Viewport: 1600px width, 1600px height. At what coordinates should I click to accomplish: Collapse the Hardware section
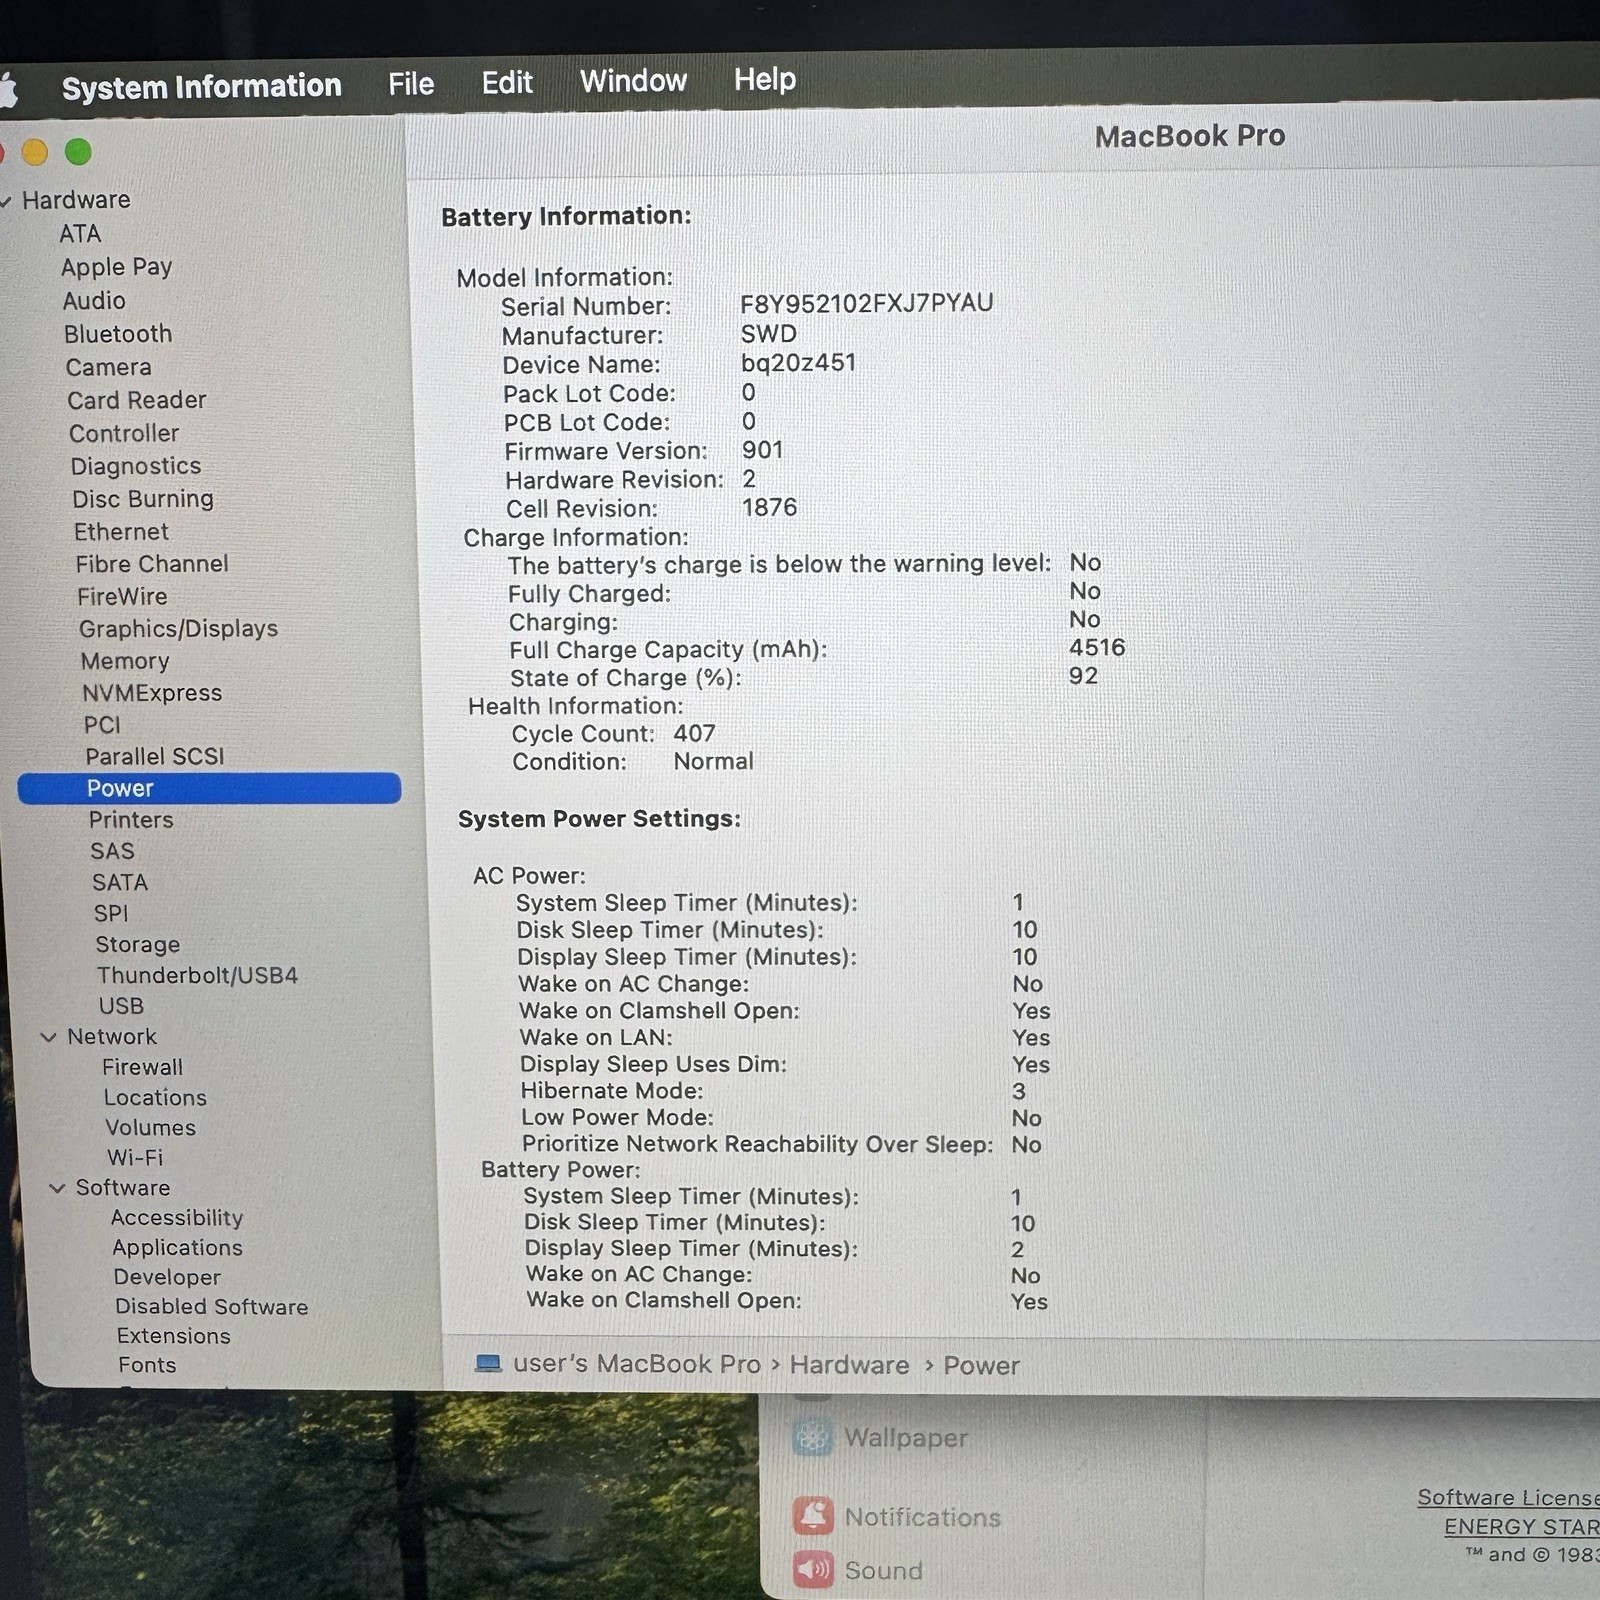[x=6, y=201]
